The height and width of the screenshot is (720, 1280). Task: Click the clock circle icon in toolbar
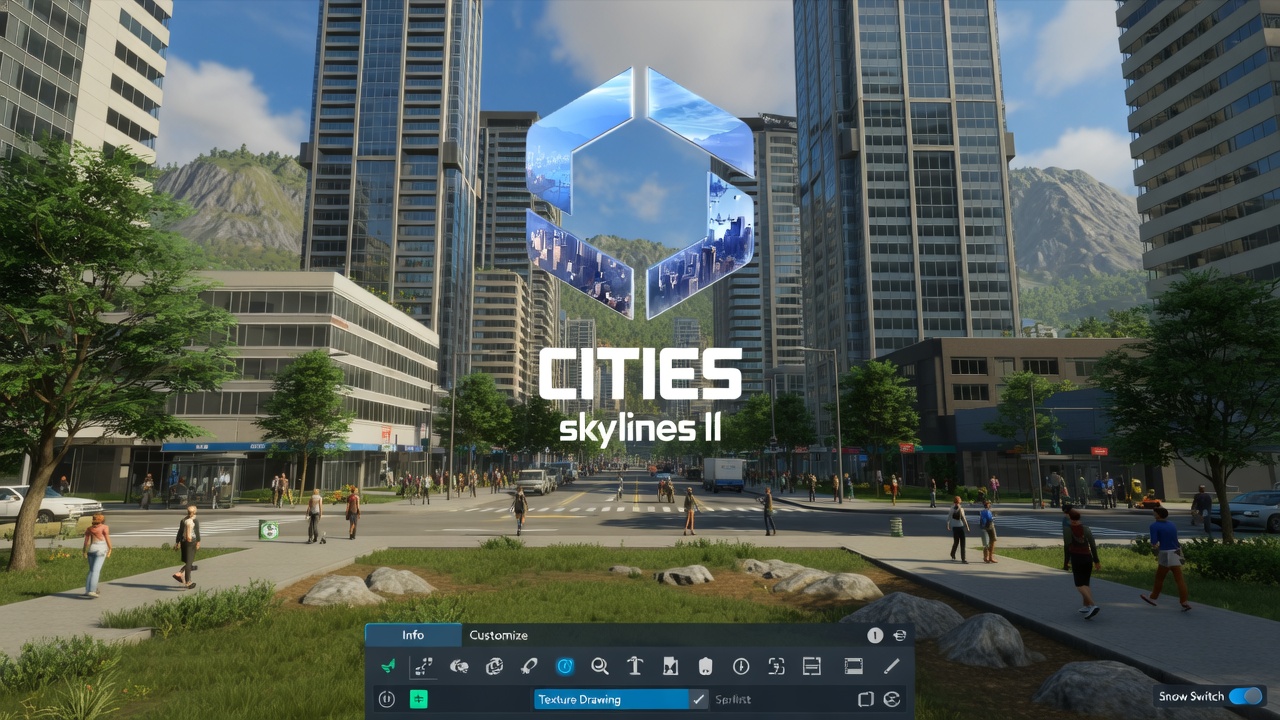pos(741,666)
